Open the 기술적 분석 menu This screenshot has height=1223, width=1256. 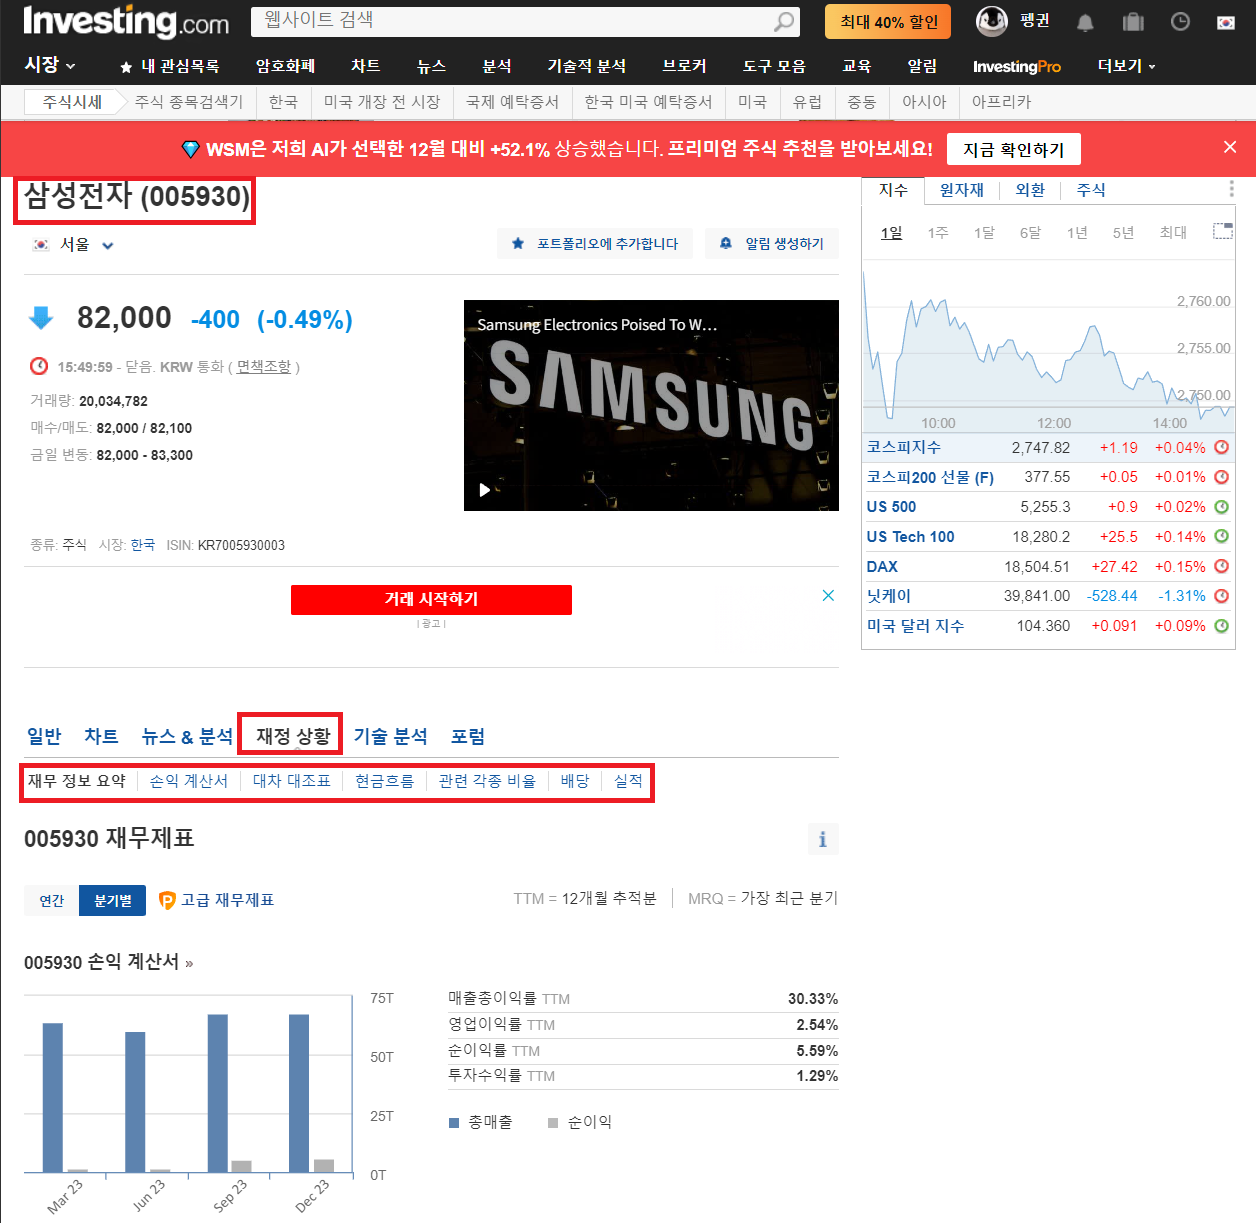tap(587, 66)
